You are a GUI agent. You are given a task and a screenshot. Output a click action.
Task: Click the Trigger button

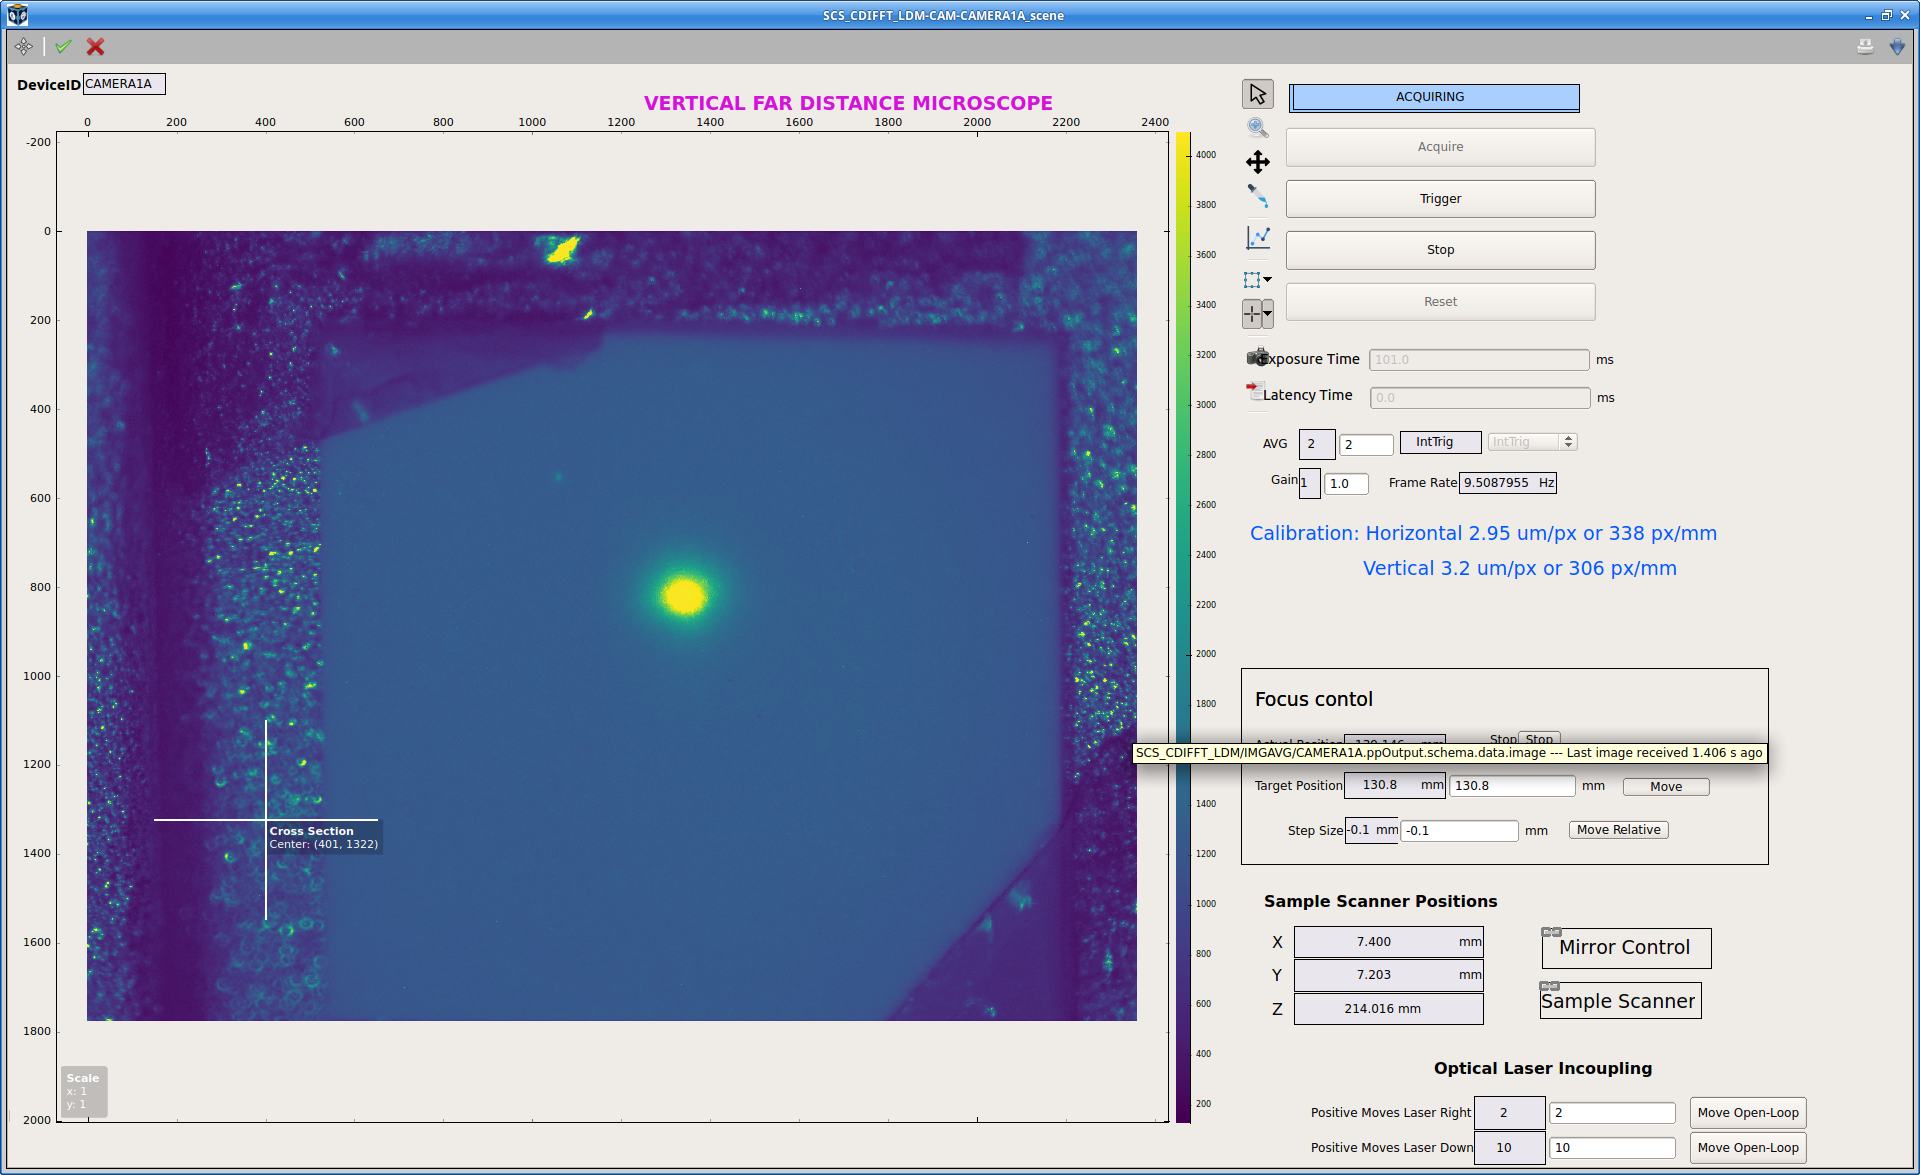click(1440, 199)
